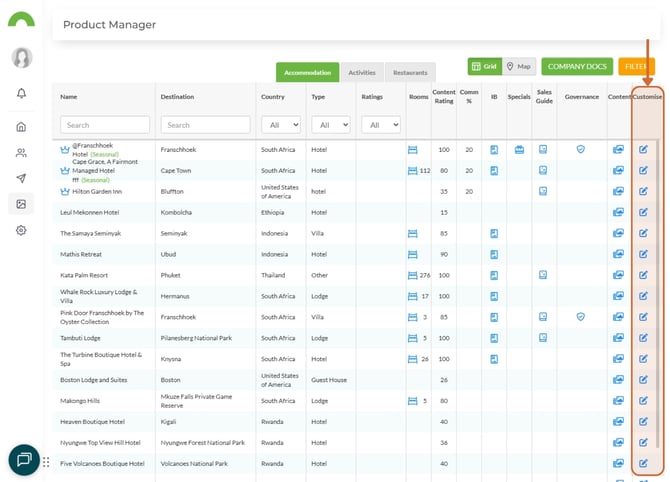This screenshot has width=670, height=482.
Task: Open Specials icon for @Franschhoek Hotel
Action: 519,150
